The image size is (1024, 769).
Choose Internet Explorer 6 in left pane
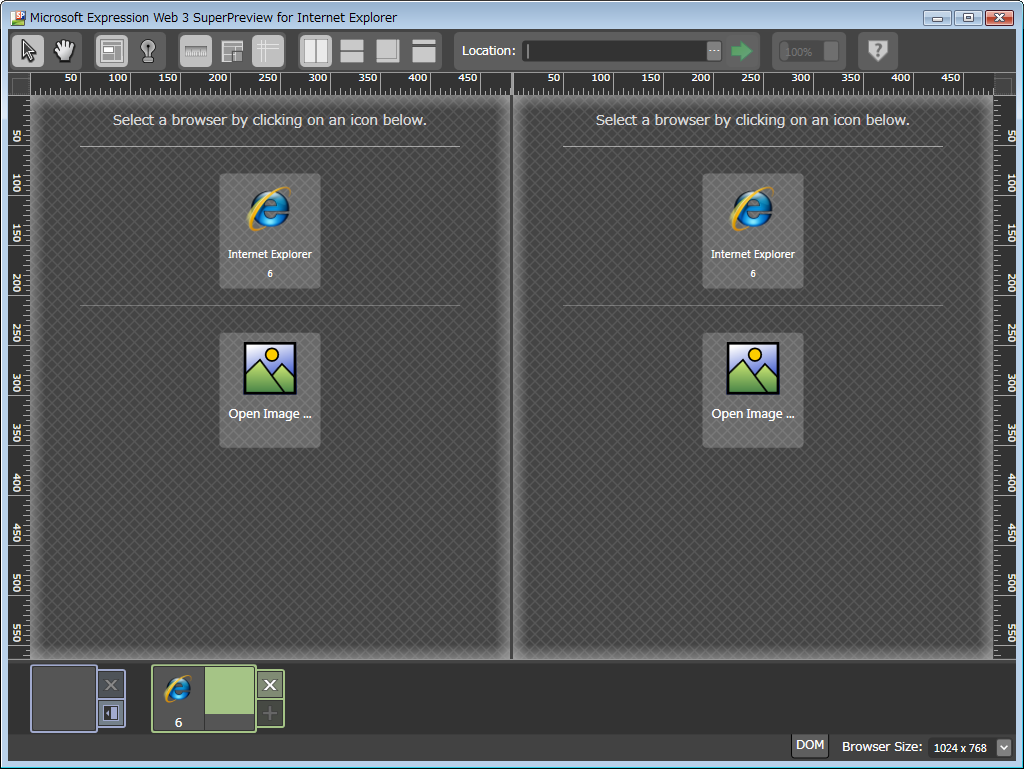coord(270,230)
